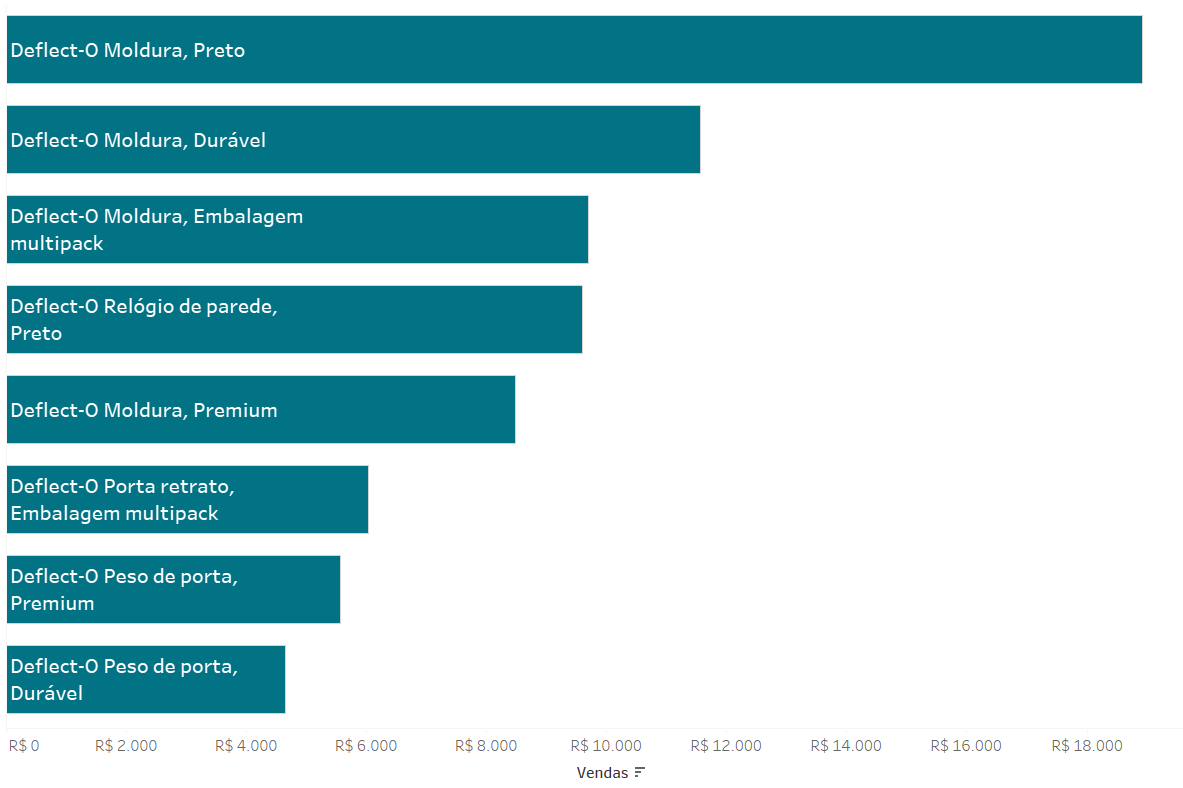Viewport: 1183px width, 788px height.
Task: Select the Deflect-O Moldura, Preto bar
Action: [574, 49]
